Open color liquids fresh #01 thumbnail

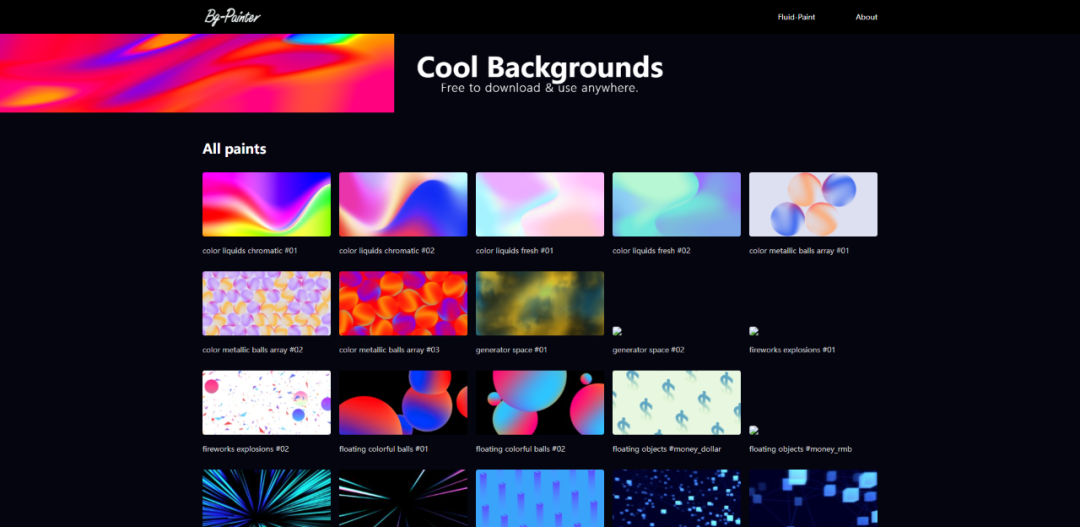click(x=540, y=205)
